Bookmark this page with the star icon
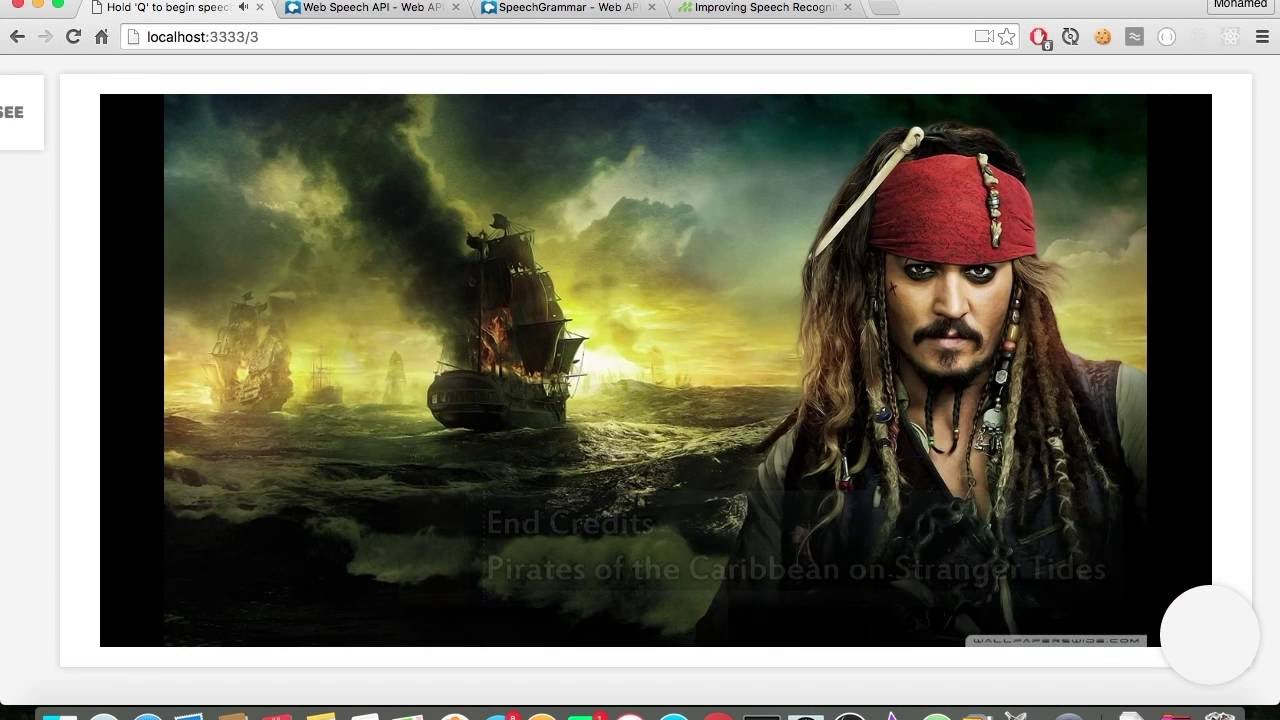 tap(1007, 37)
